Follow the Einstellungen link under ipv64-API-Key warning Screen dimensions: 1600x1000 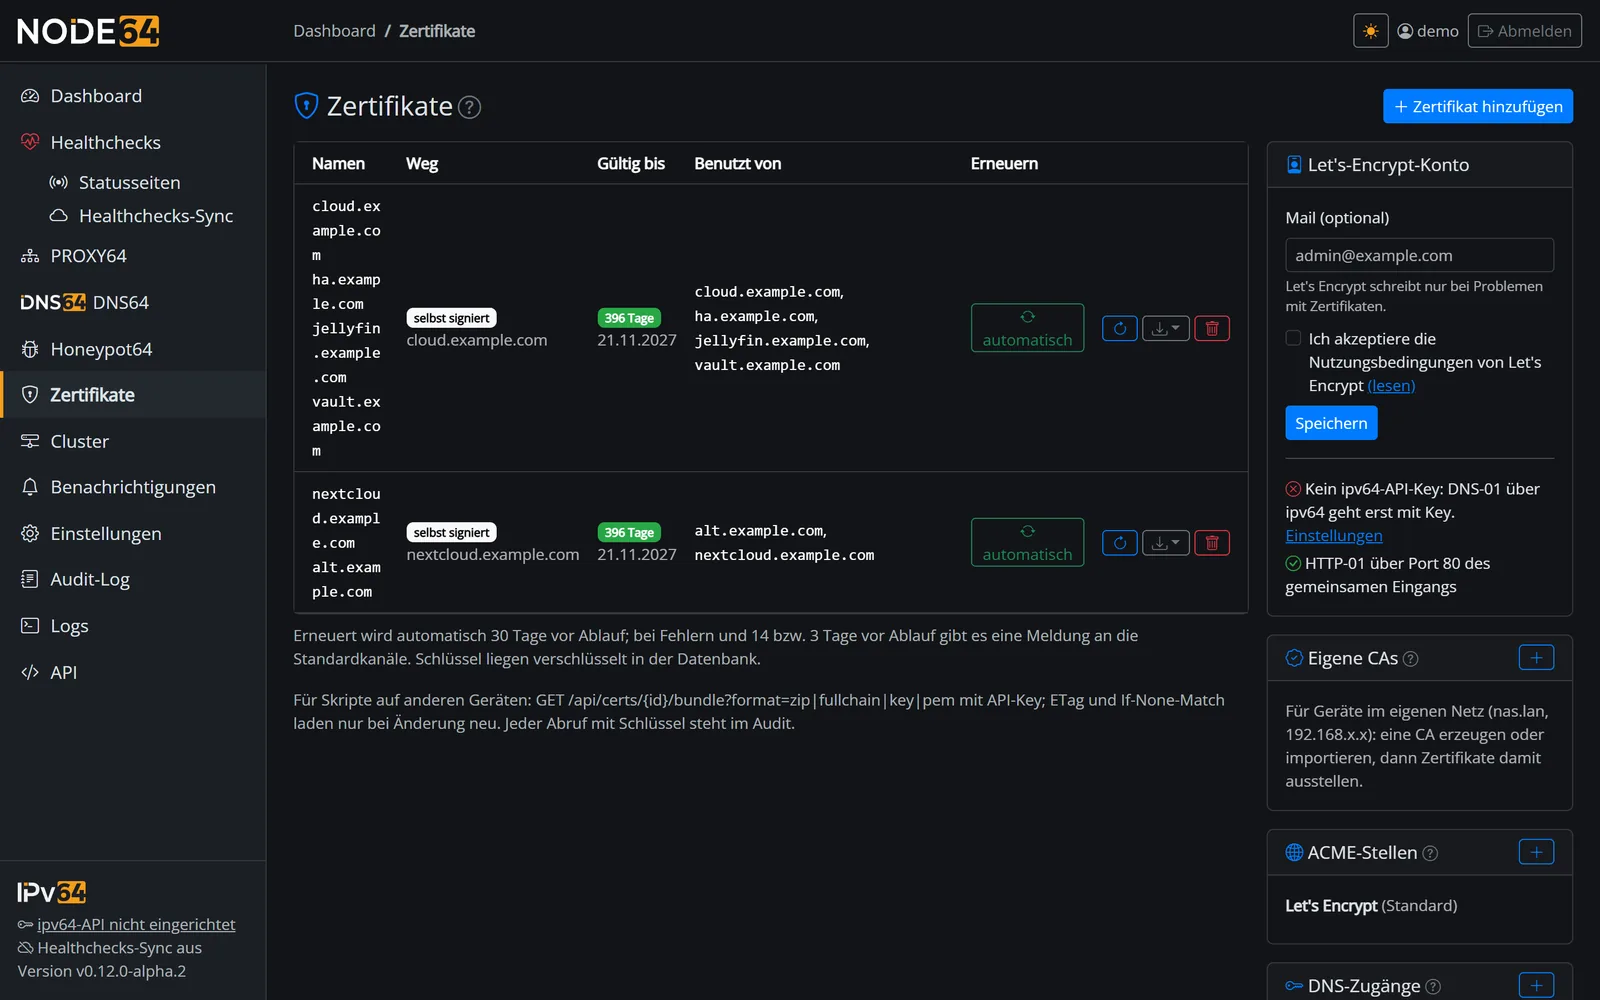(1334, 536)
